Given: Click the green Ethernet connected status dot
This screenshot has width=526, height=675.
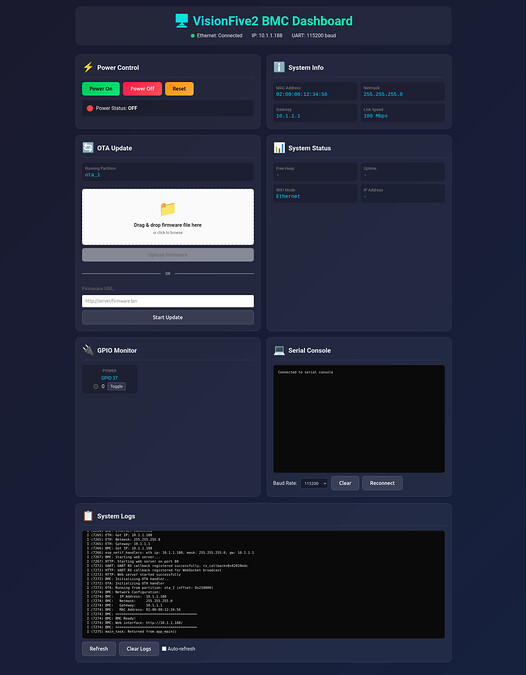Looking at the screenshot, I should coord(193,36).
